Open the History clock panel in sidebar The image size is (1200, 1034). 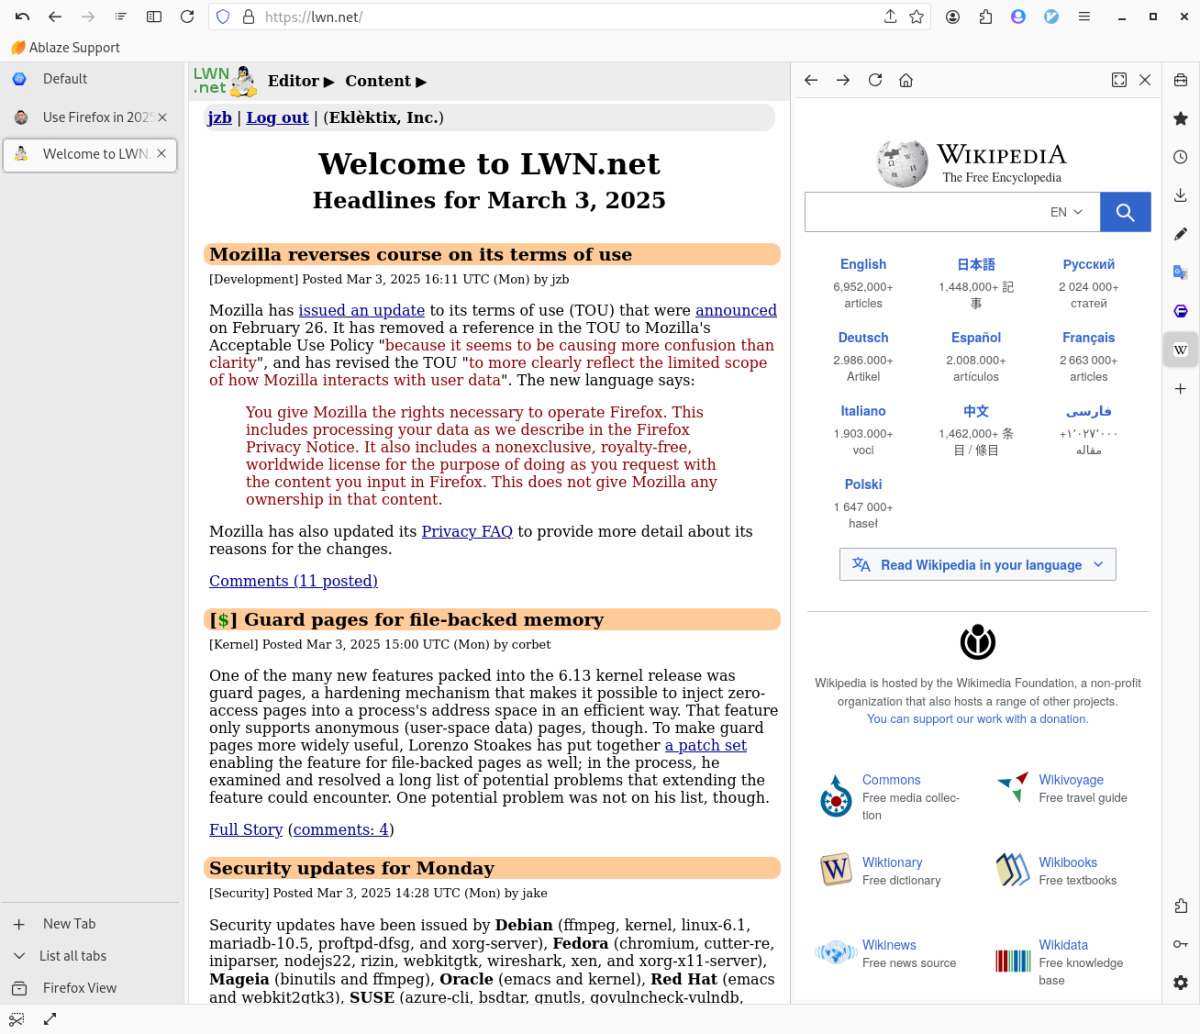coord(1180,157)
